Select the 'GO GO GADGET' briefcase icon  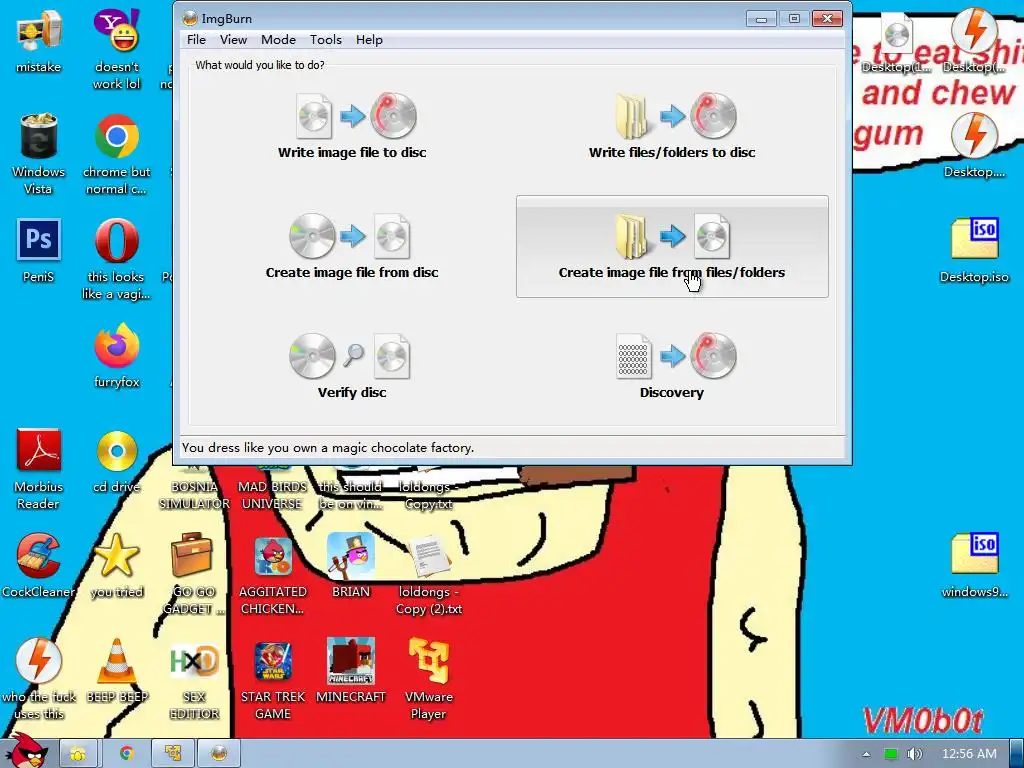pyautogui.click(x=193, y=573)
